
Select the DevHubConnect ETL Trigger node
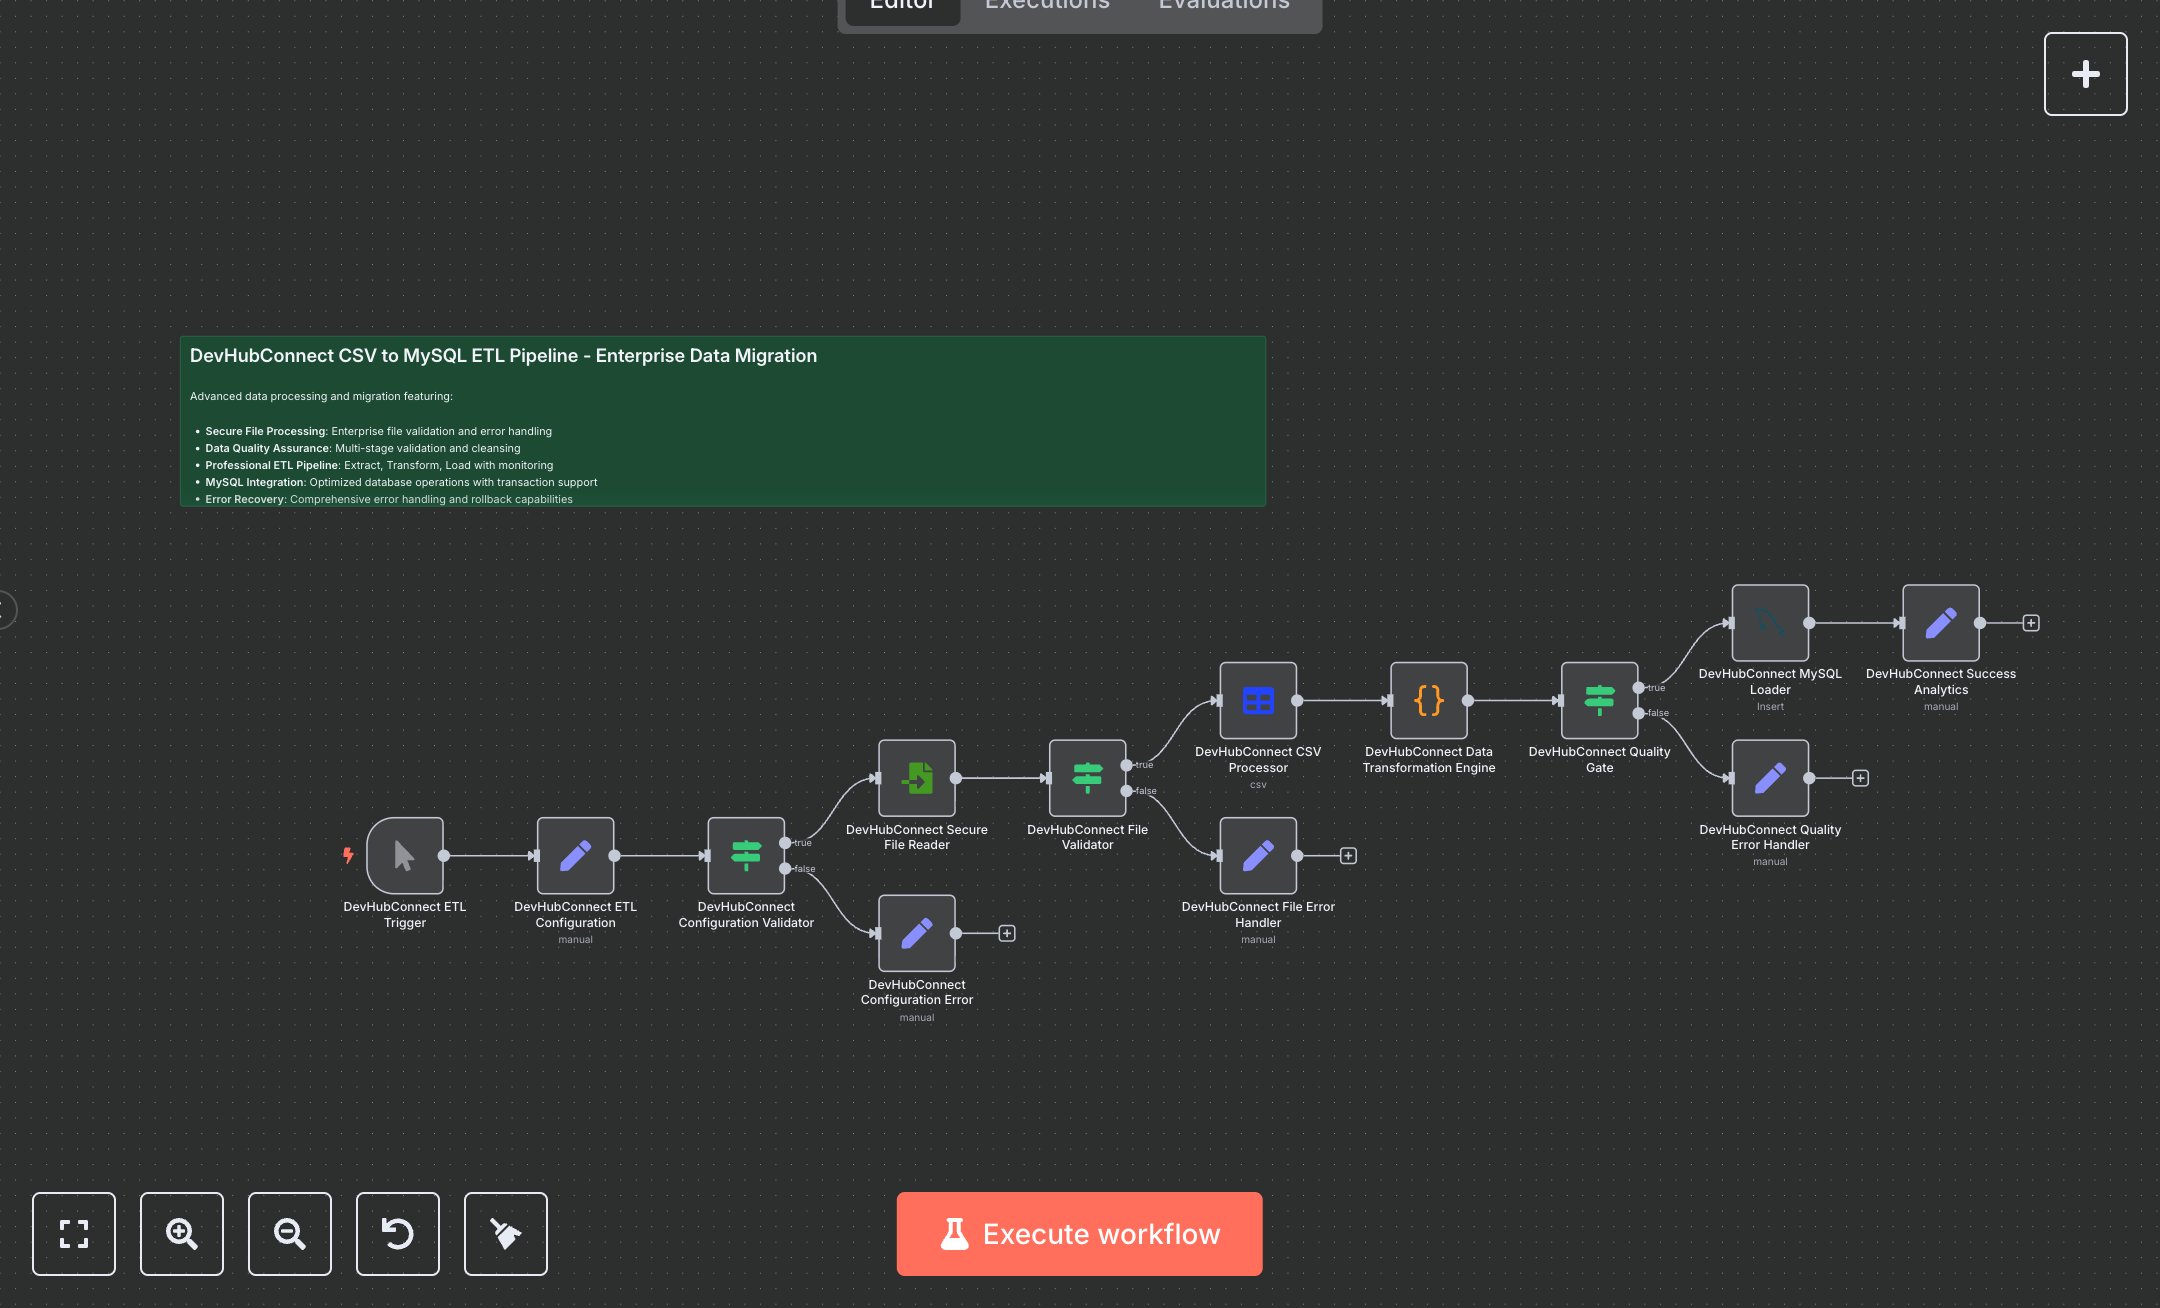pos(404,855)
